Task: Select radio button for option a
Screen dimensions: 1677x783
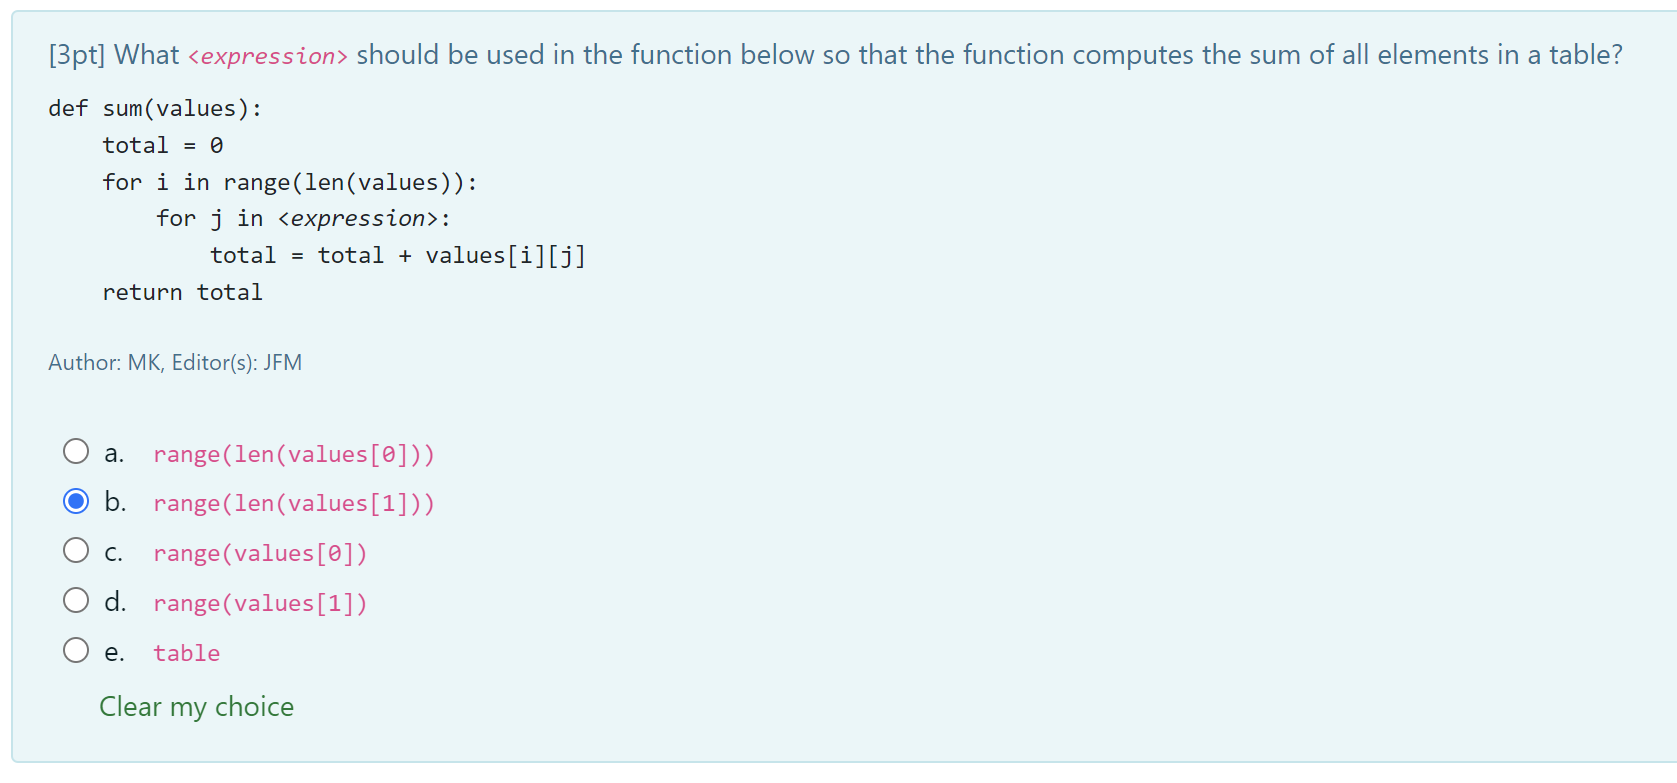Action: point(76,451)
